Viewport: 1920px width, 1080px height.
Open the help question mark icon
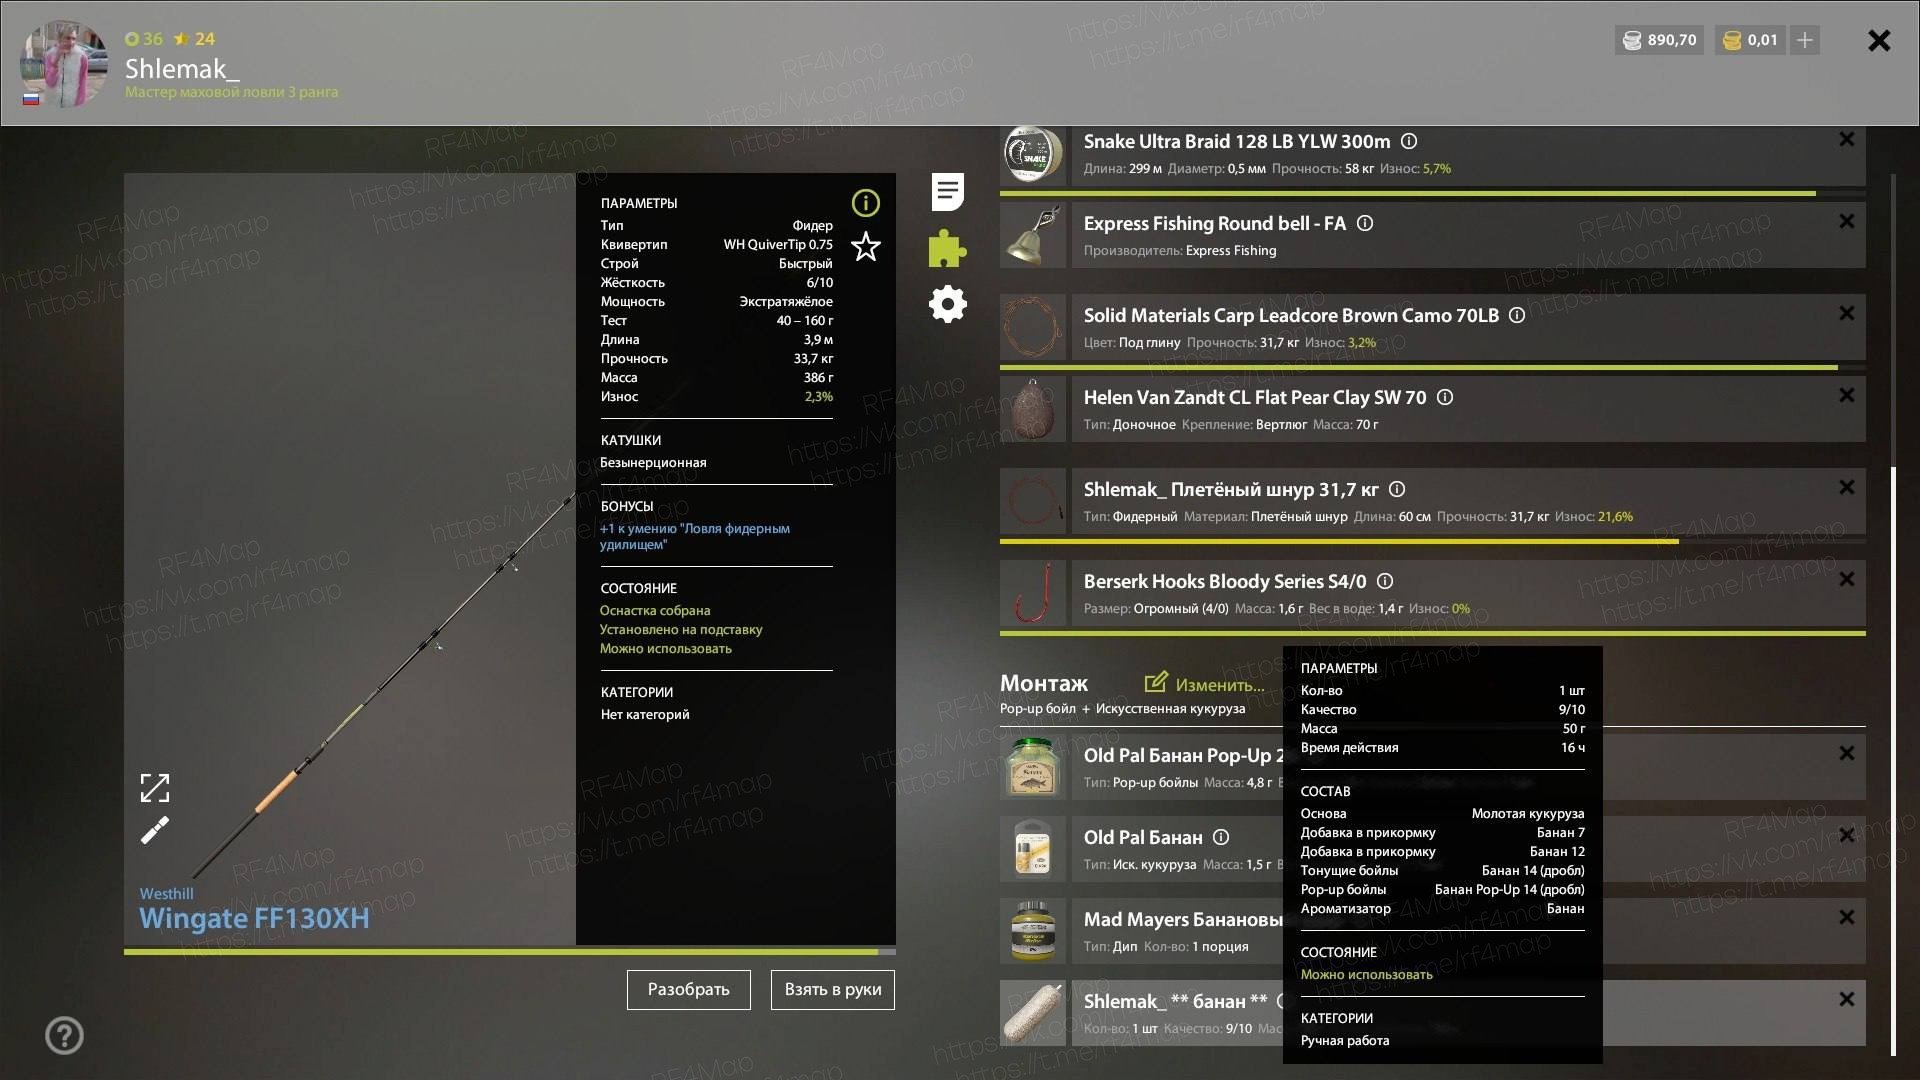(64, 1035)
